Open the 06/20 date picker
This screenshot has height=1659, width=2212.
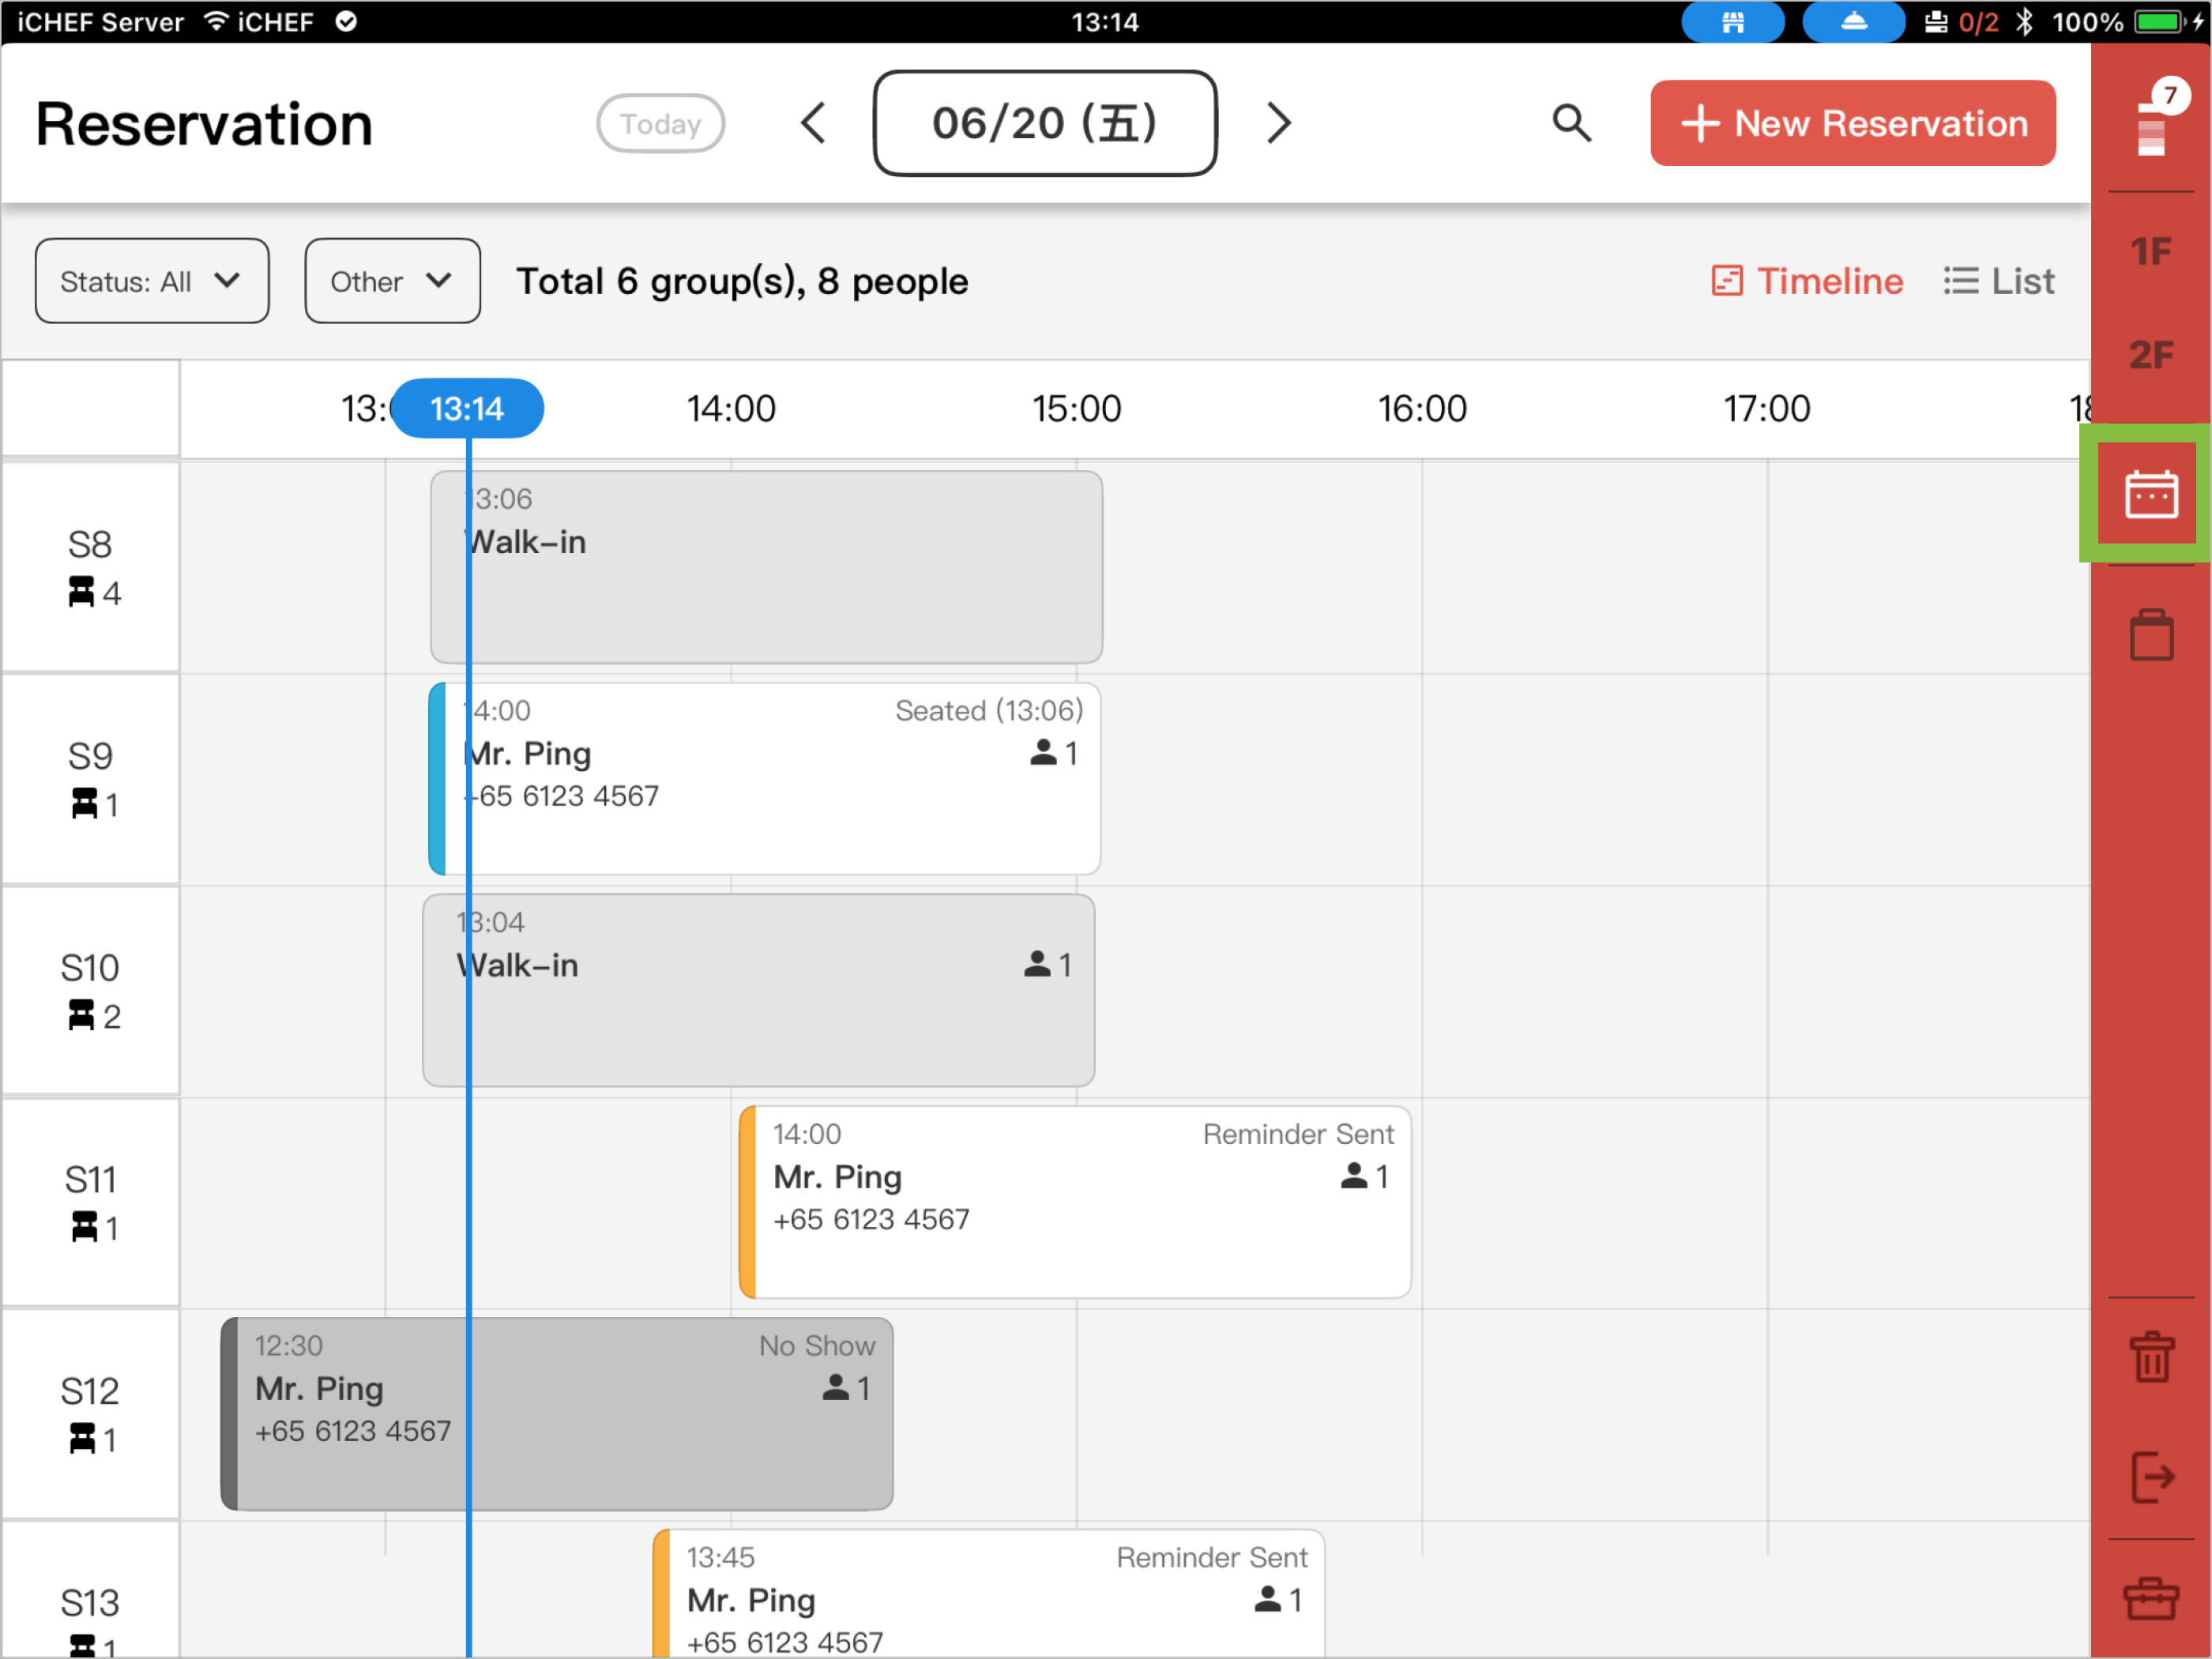(x=1044, y=123)
